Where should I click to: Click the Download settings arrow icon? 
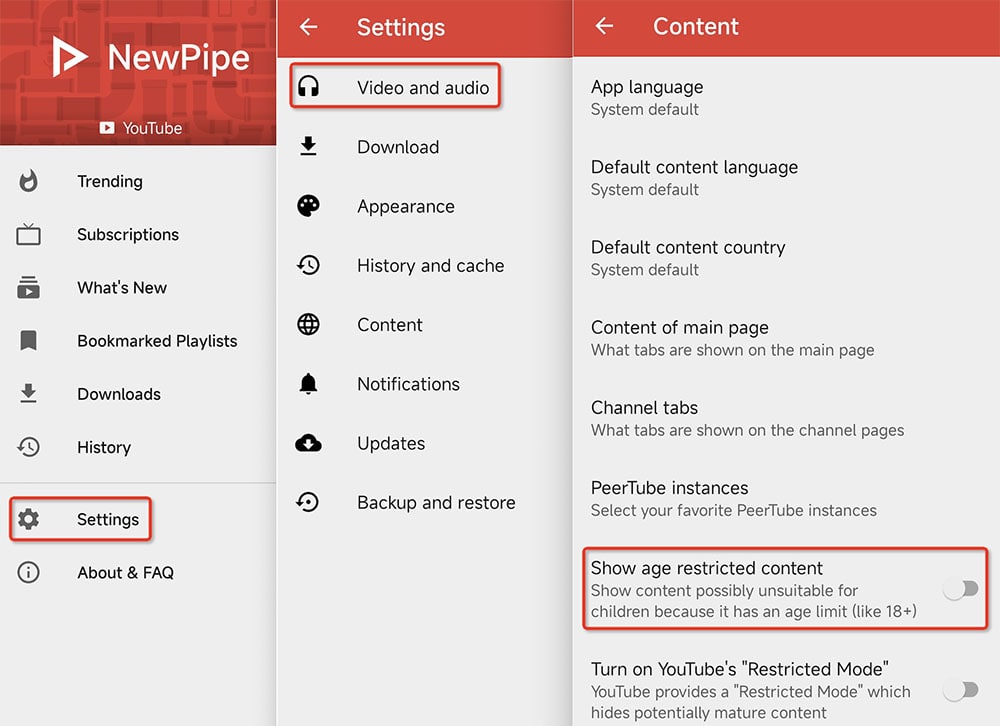(x=309, y=146)
